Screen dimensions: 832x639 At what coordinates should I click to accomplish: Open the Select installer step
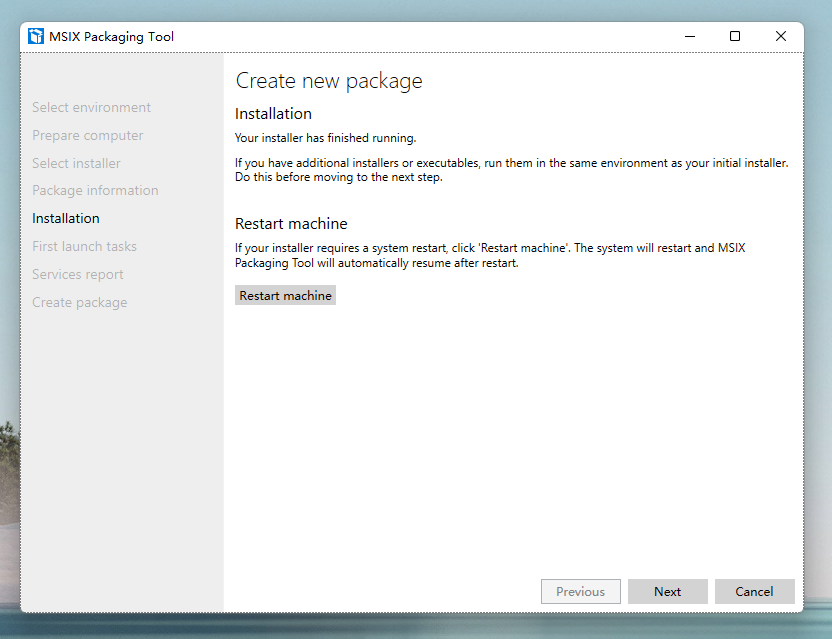[76, 163]
